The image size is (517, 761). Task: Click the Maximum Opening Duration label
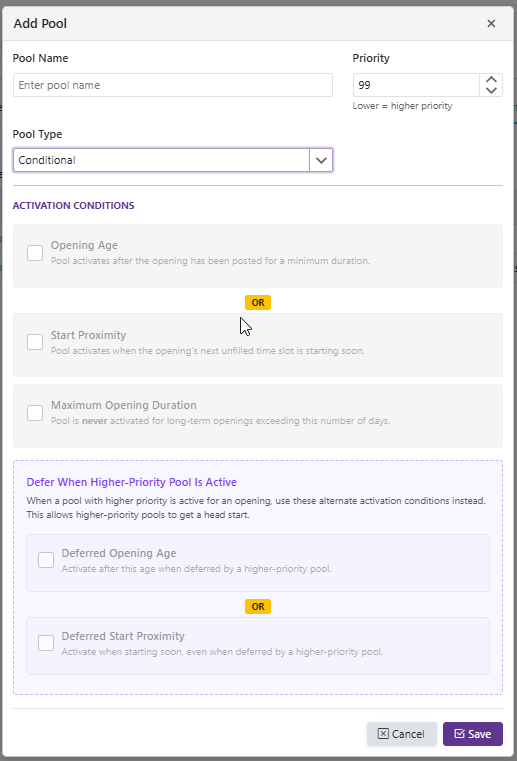pos(124,405)
